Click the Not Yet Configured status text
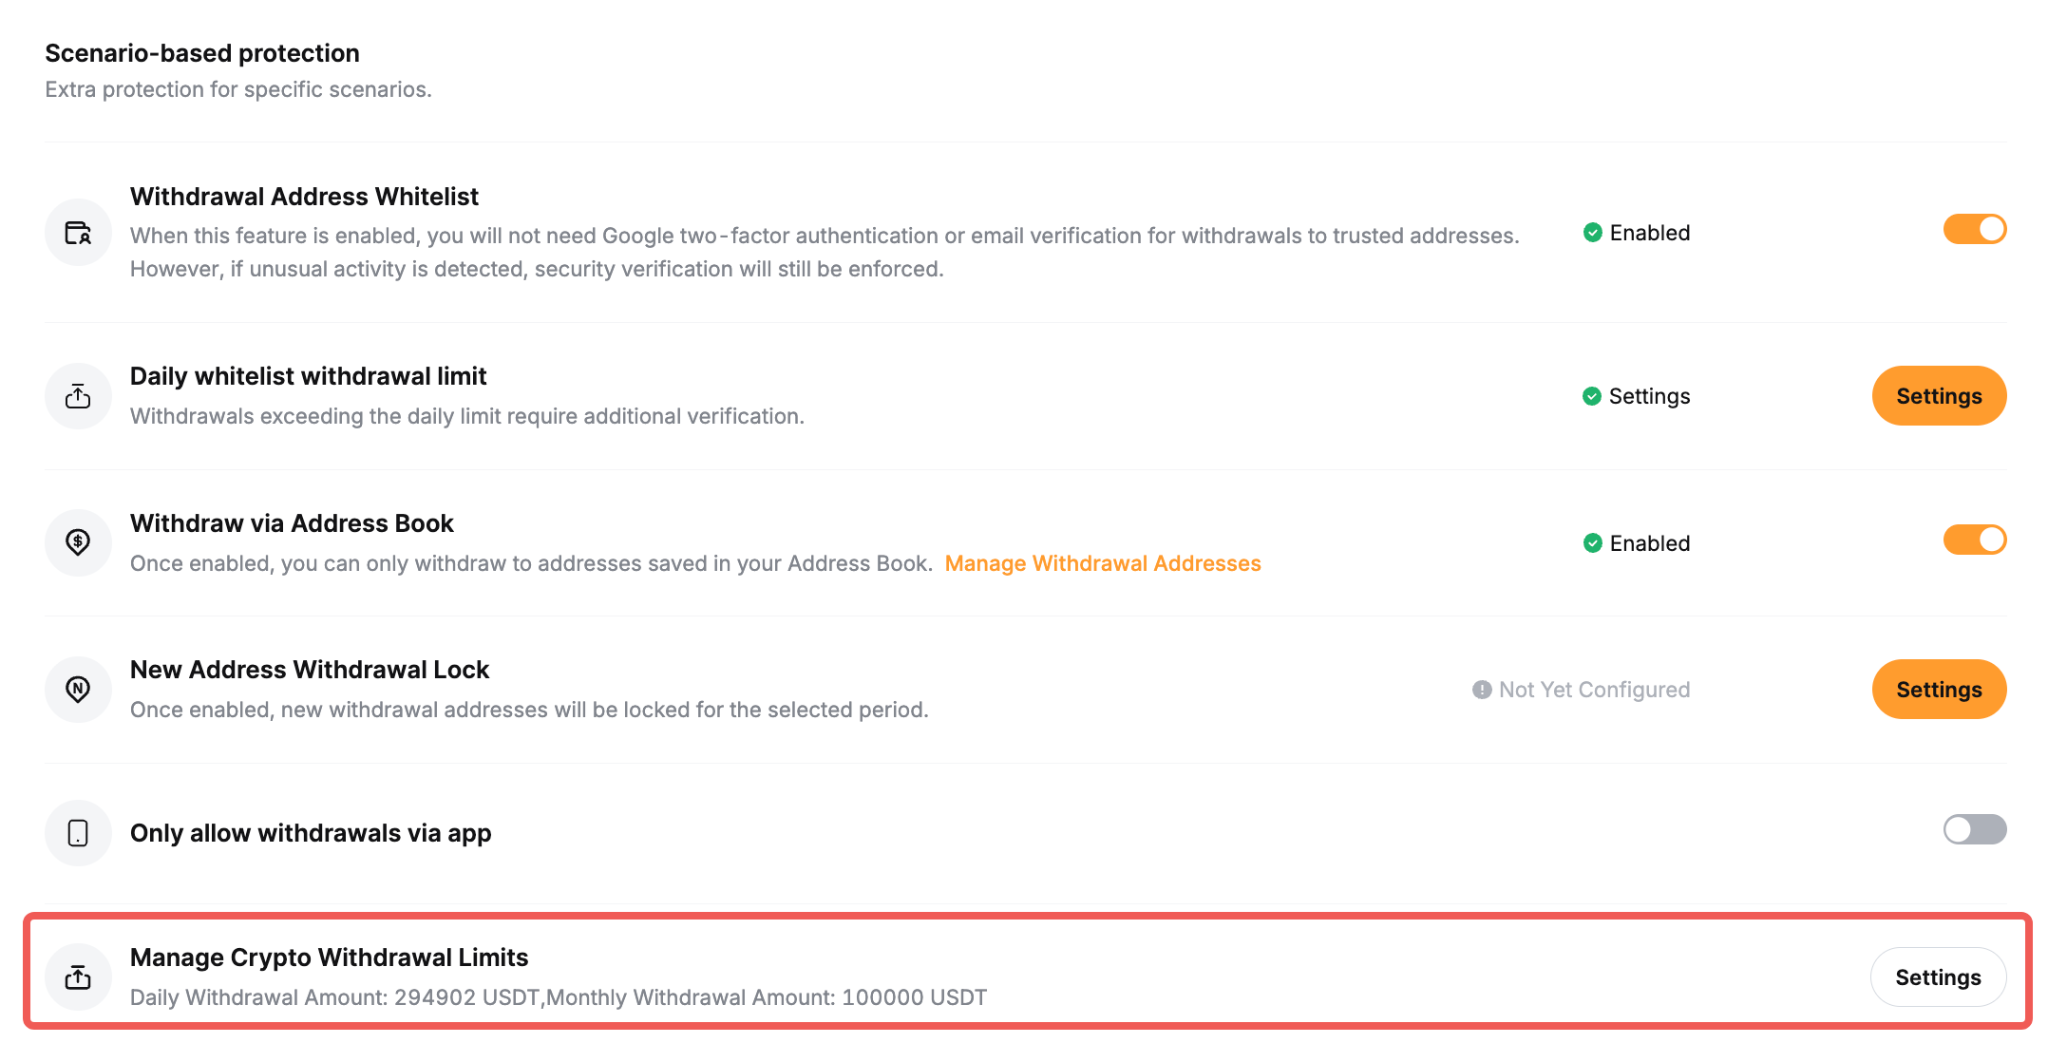Image resolution: width=2048 pixels, height=1047 pixels. [1594, 690]
